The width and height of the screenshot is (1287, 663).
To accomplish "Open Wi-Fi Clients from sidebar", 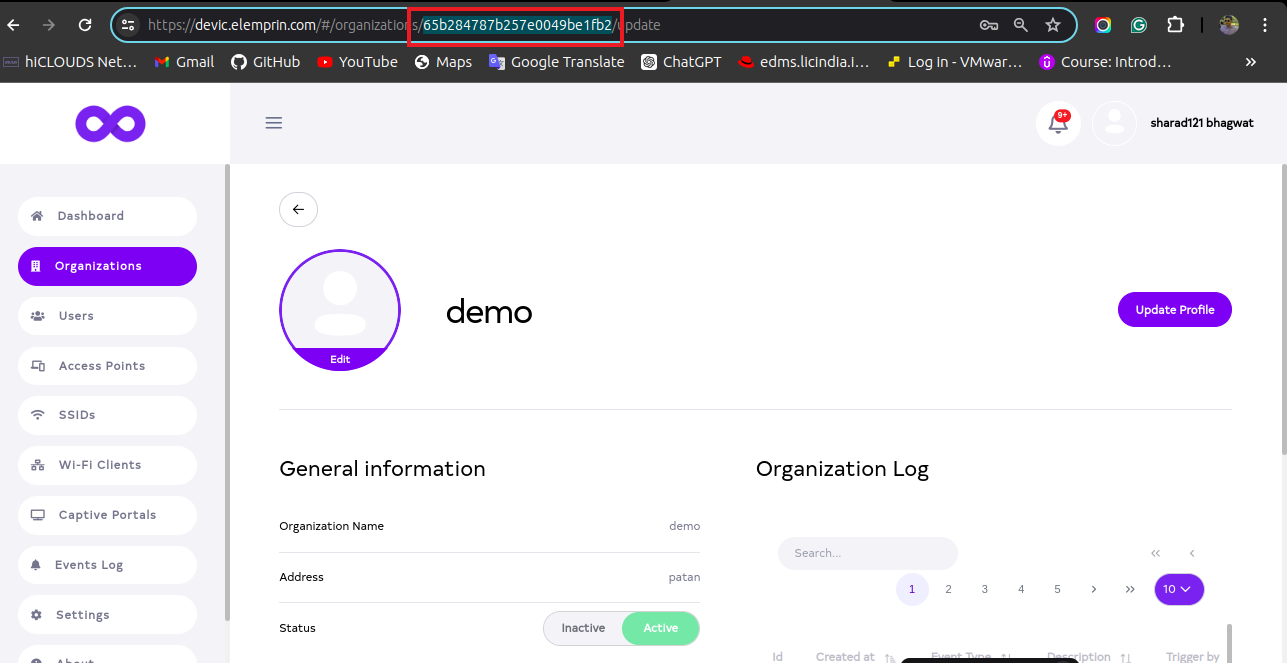I will coord(100,465).
